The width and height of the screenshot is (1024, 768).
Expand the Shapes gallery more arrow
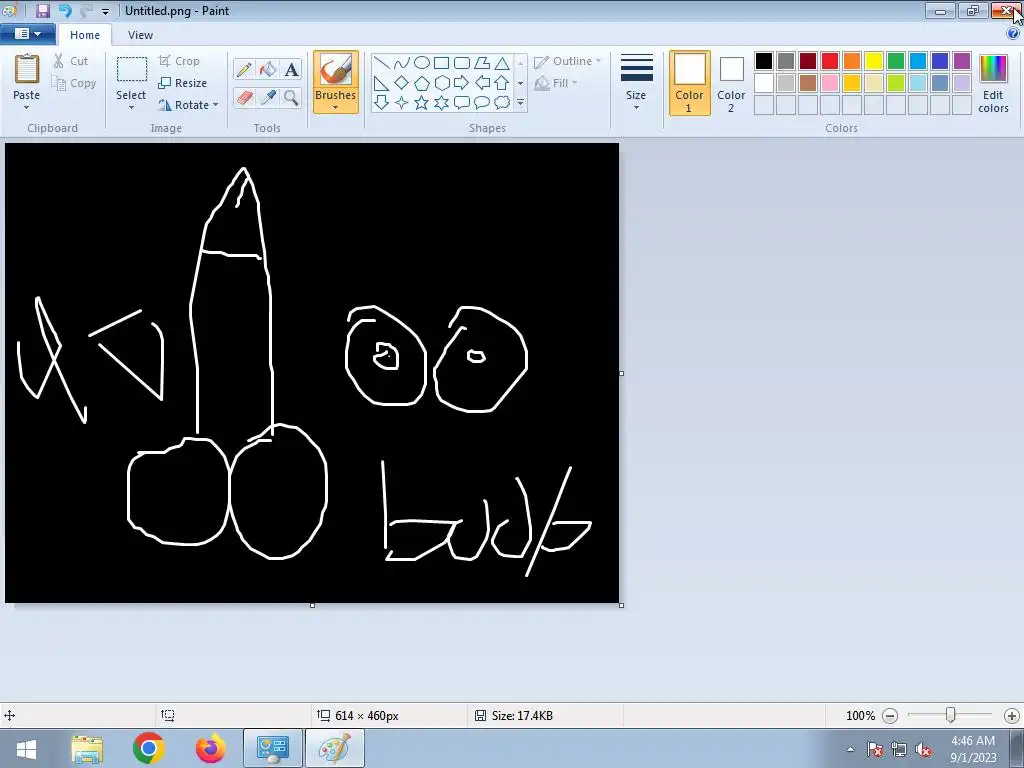(x=520, y=103)
